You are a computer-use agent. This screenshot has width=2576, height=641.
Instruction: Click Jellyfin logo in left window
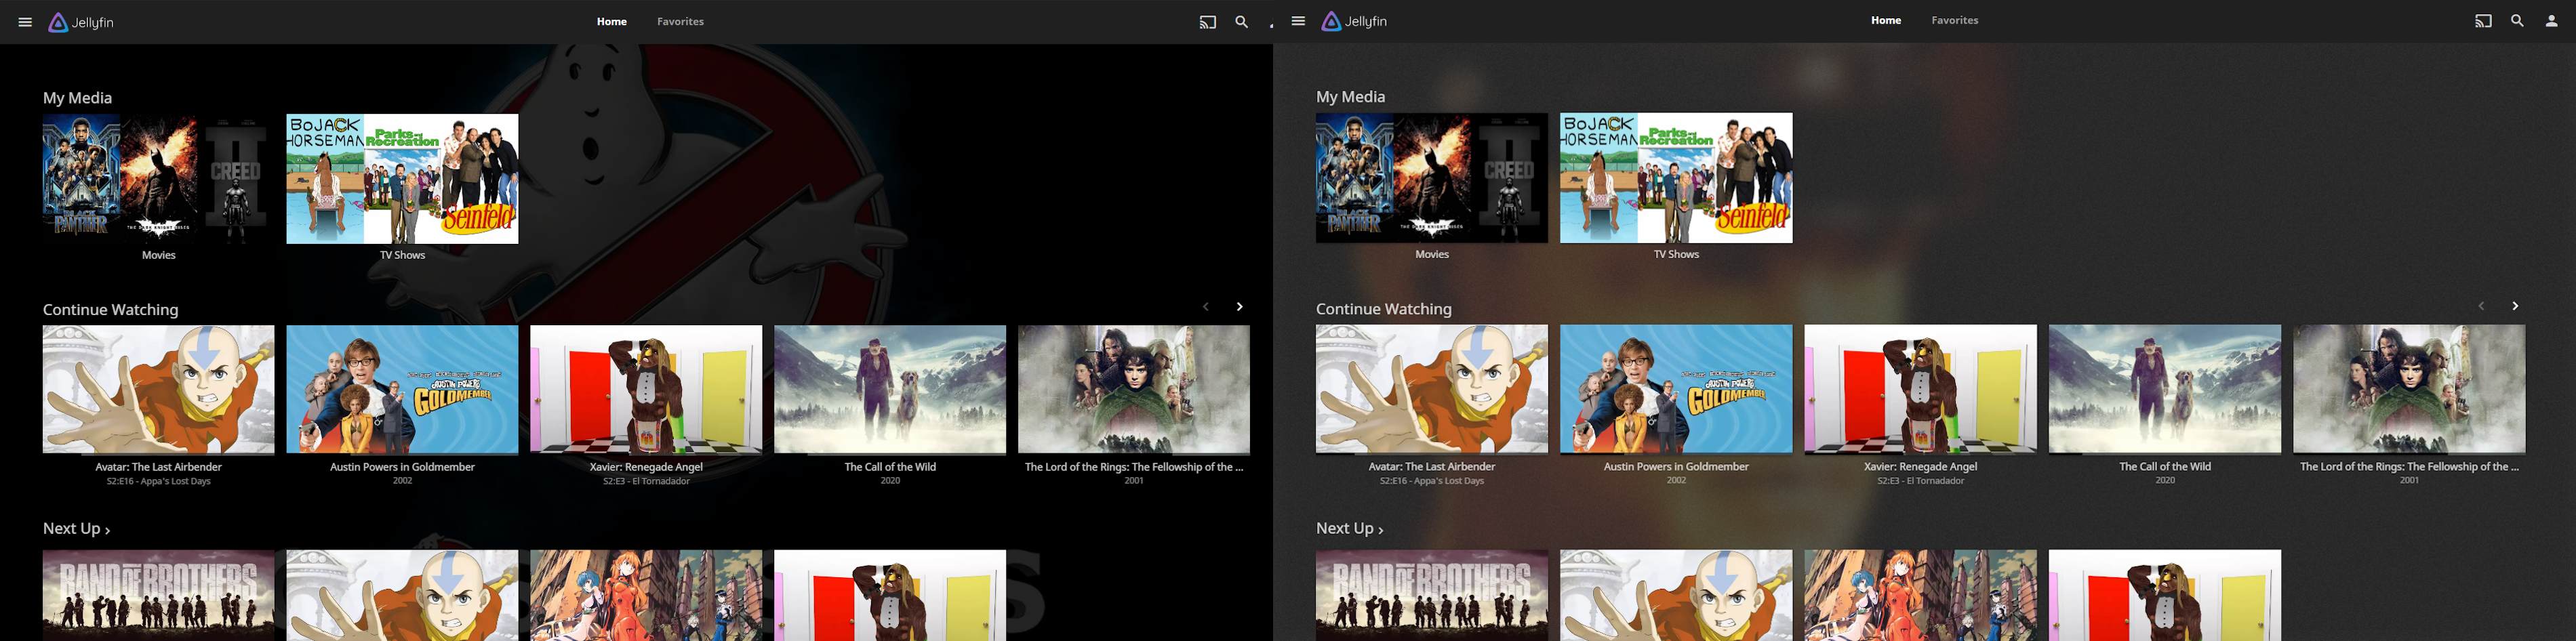[81, 22]
